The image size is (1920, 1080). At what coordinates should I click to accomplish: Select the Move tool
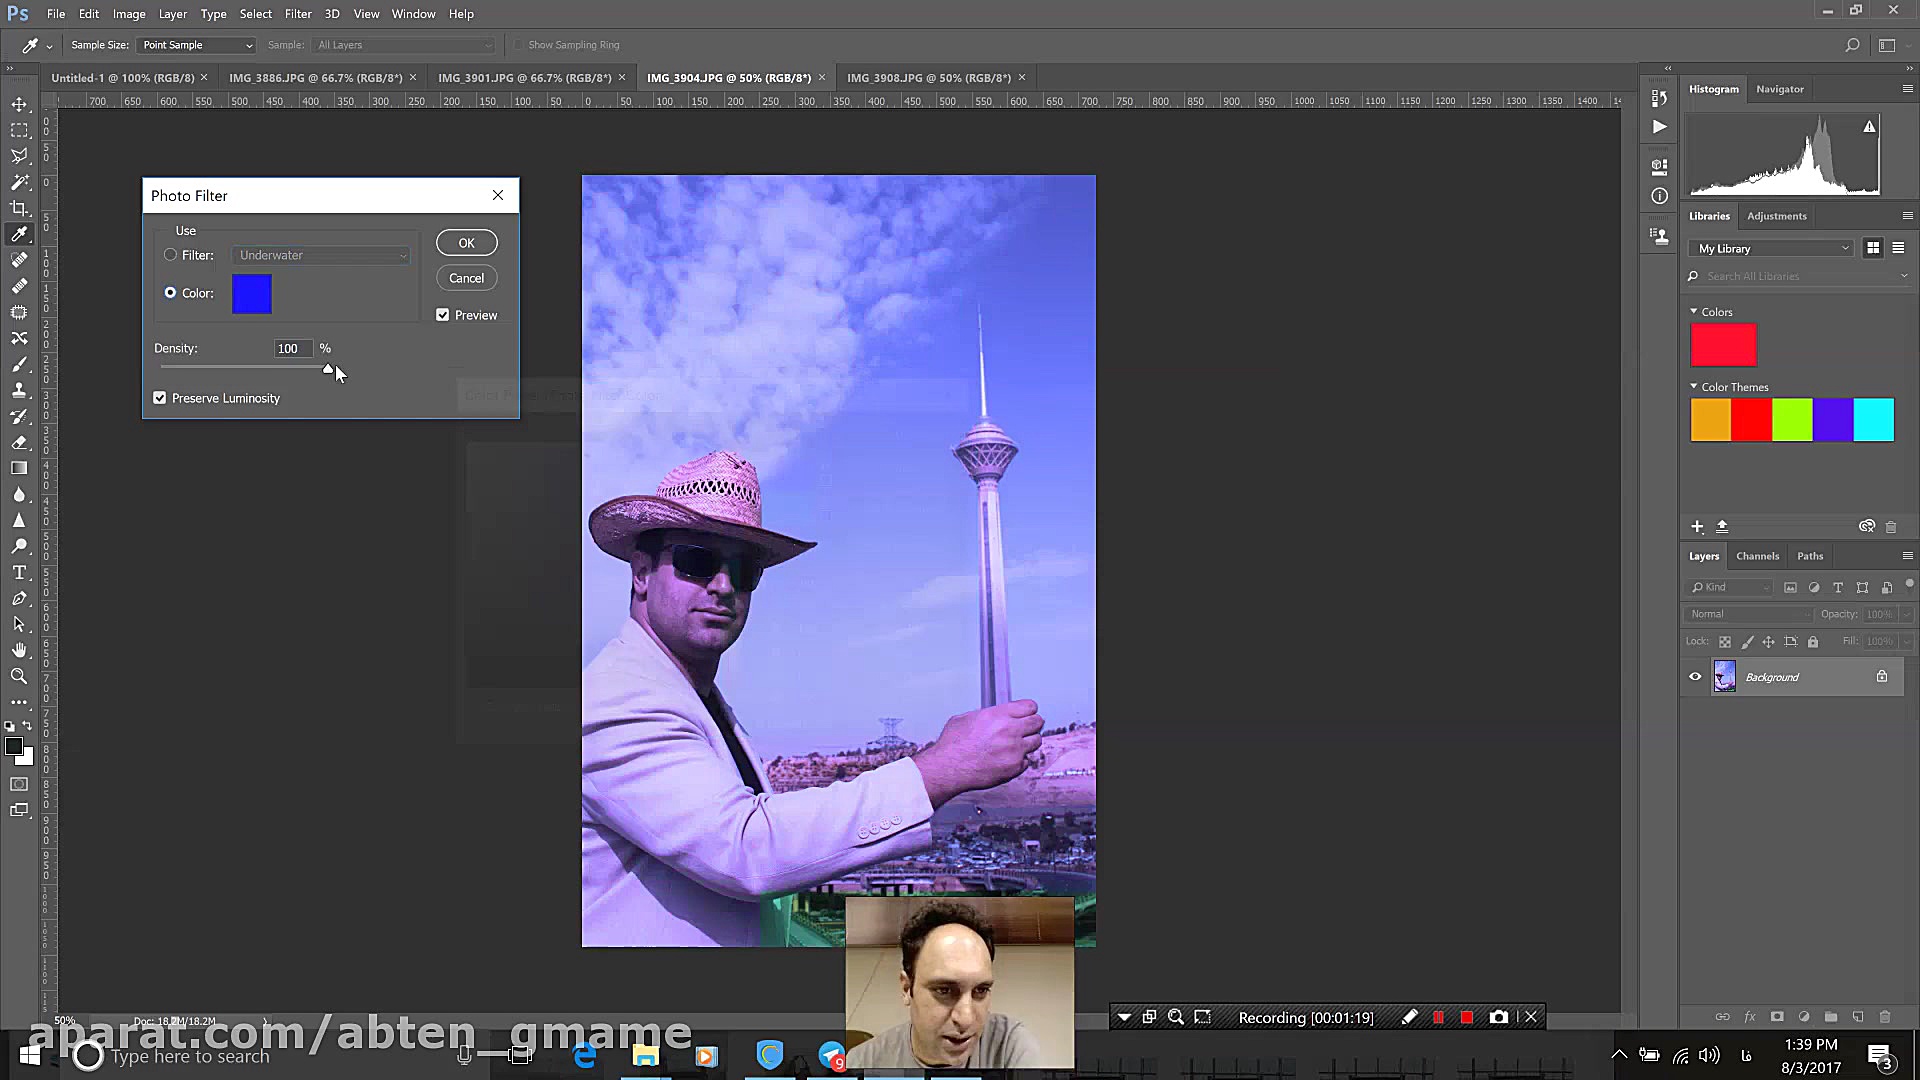19,104
